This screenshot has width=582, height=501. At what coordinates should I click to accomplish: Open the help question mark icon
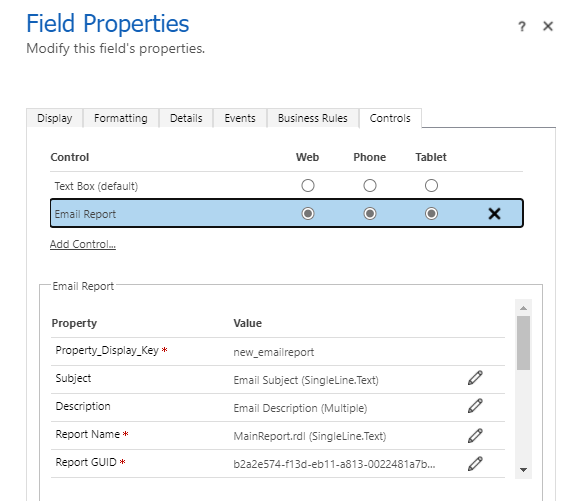click(x=522, y=26)
